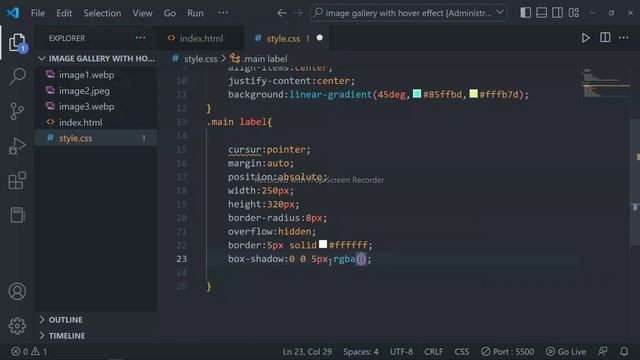The width and height of the screenshot is (640, 360).
Task: Open the Selection menu
Action: 102,13
